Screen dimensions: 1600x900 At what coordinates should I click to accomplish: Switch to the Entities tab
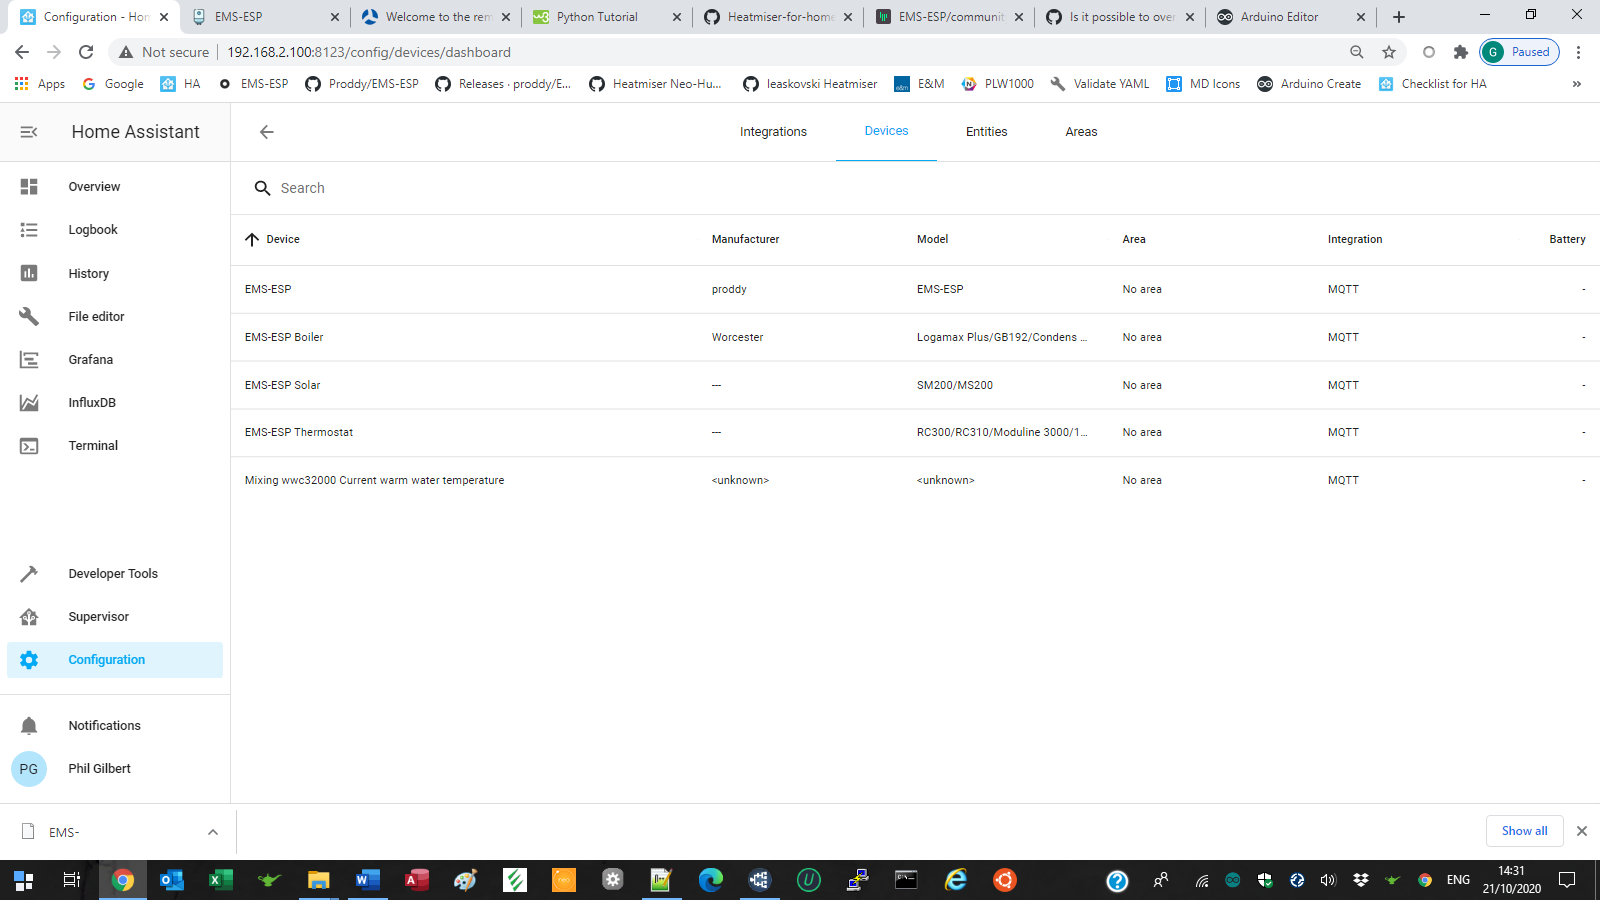pos(986,132)
